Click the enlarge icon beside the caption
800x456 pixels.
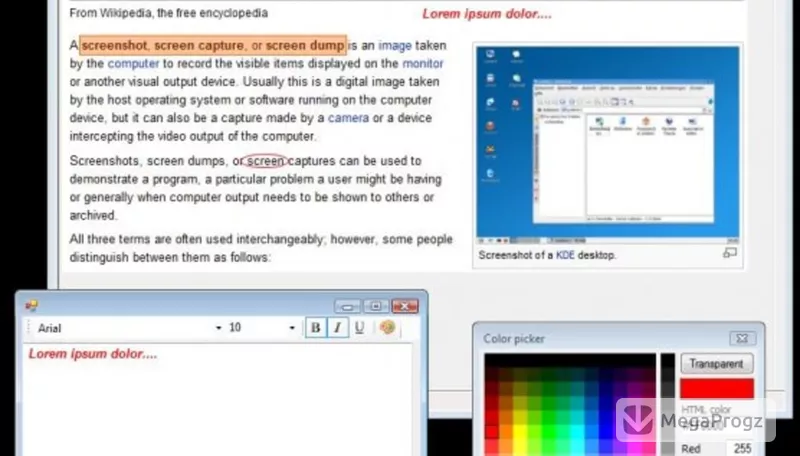[730, 253]
